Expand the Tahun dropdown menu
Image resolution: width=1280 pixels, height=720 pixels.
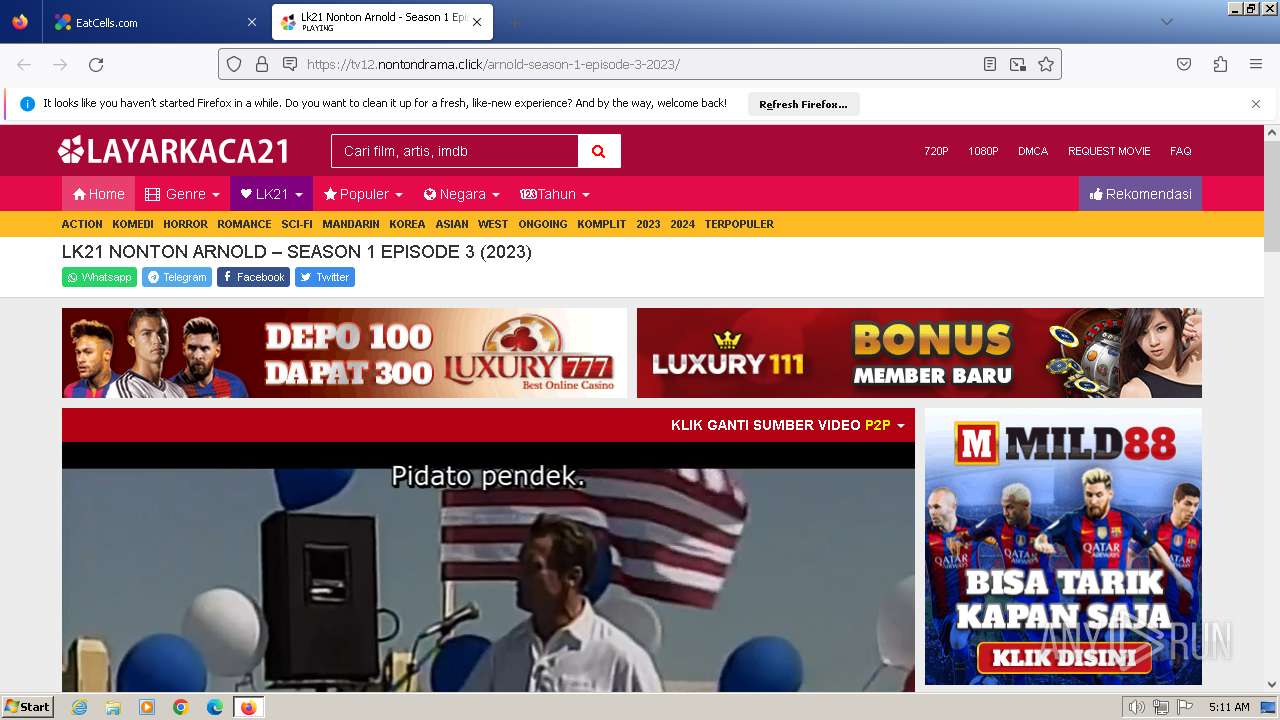[555, 194]
